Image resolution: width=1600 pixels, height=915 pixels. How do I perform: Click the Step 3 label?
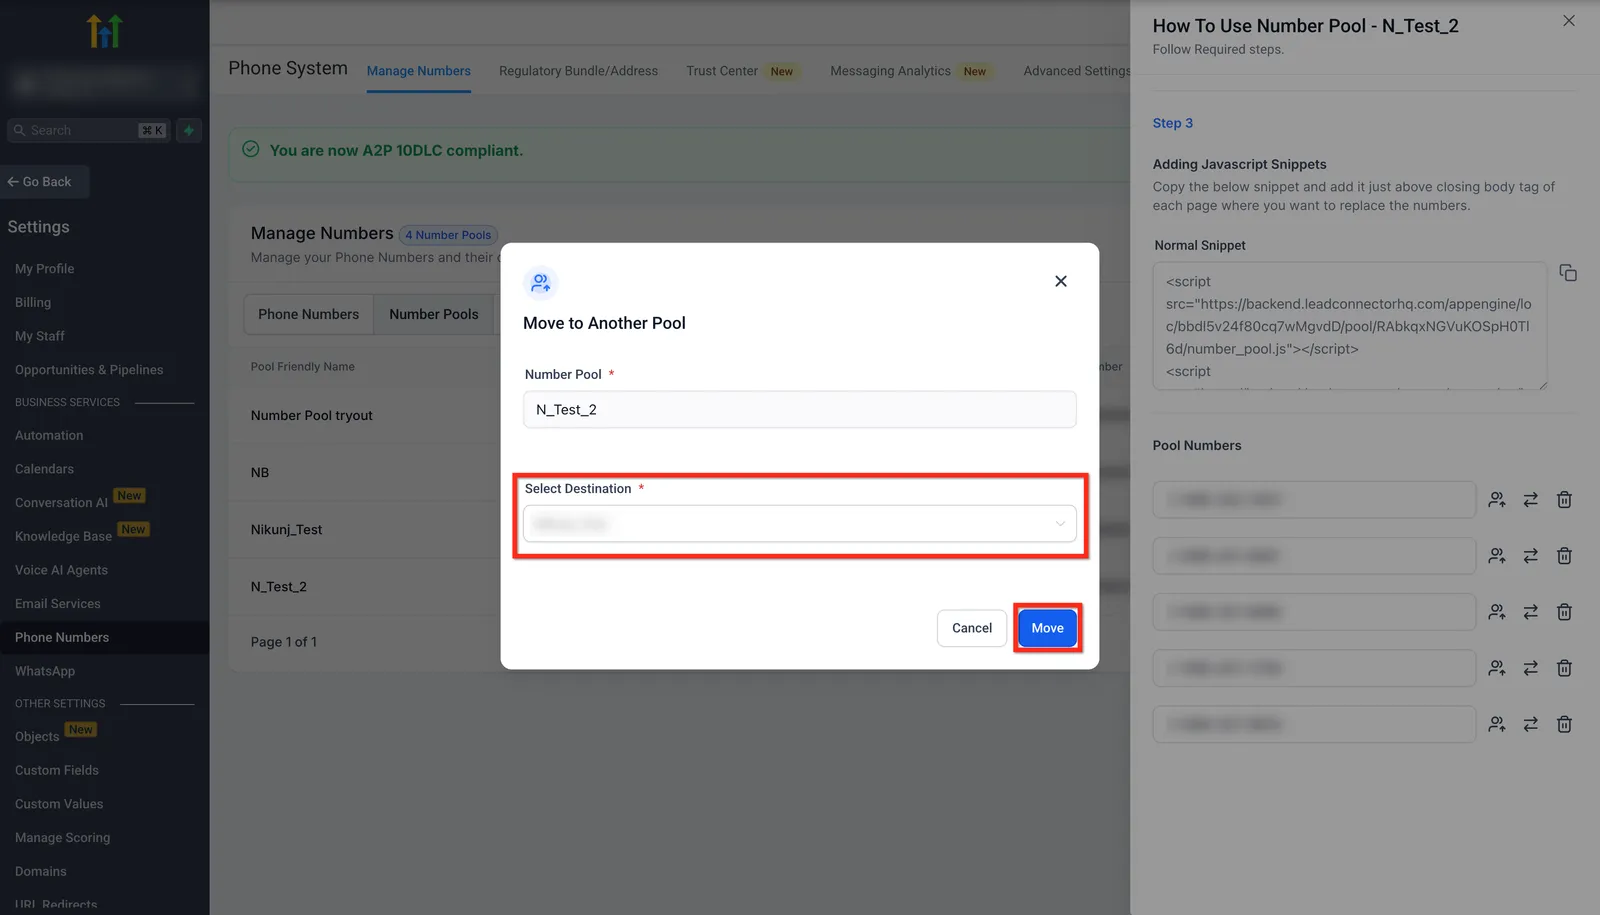[x=1173, y=123]
